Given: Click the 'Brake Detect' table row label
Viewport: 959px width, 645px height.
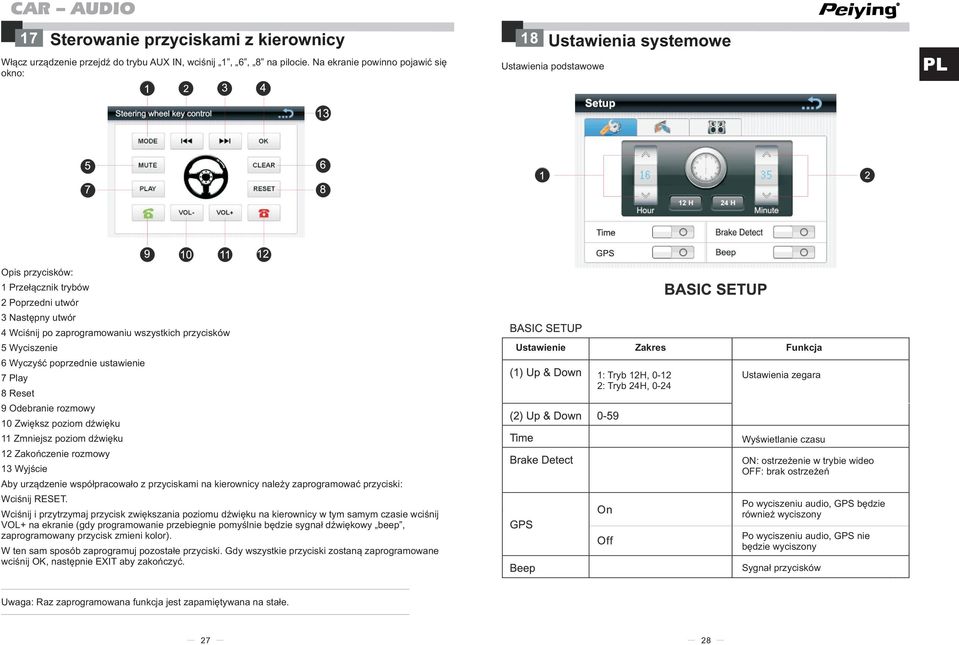Looking at the screenshot, I should tap(541, 460).
